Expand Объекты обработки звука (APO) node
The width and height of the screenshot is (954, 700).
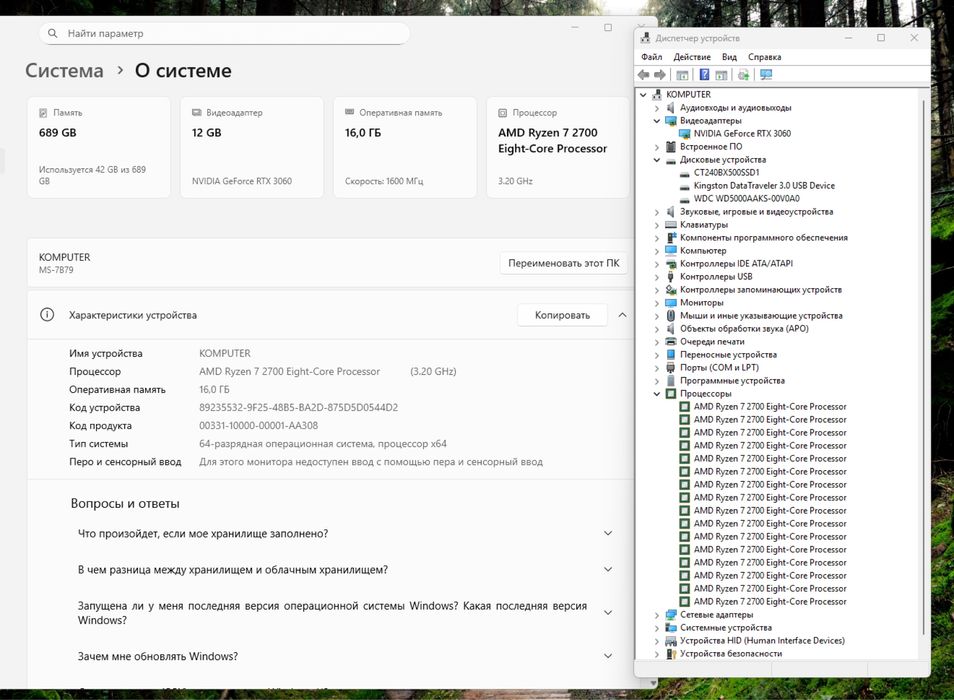(x=656, y=329)
